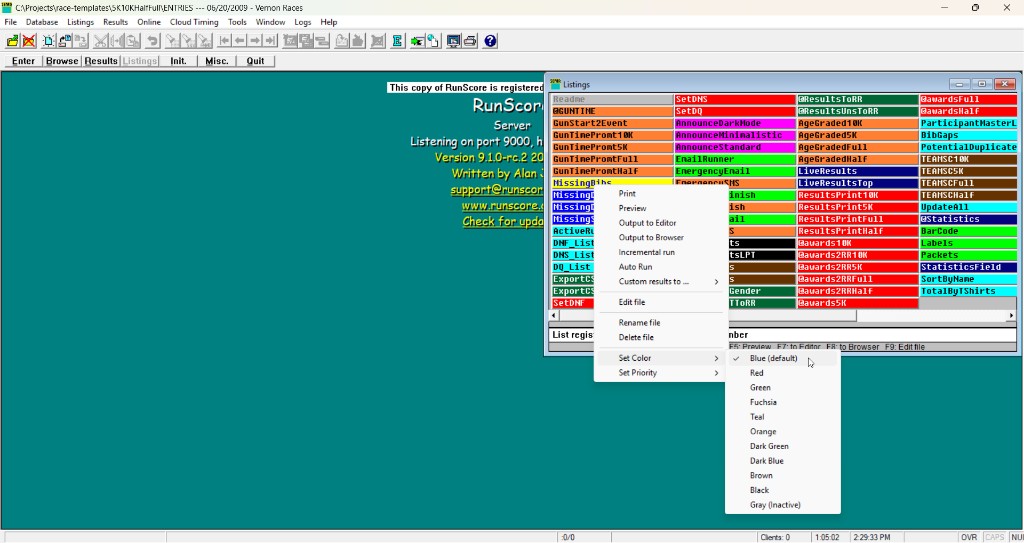The height and width of the screenshot is (543, 1024).
Task: Click the undo arrow toolbar icon
Action: [x=152, y=41]
